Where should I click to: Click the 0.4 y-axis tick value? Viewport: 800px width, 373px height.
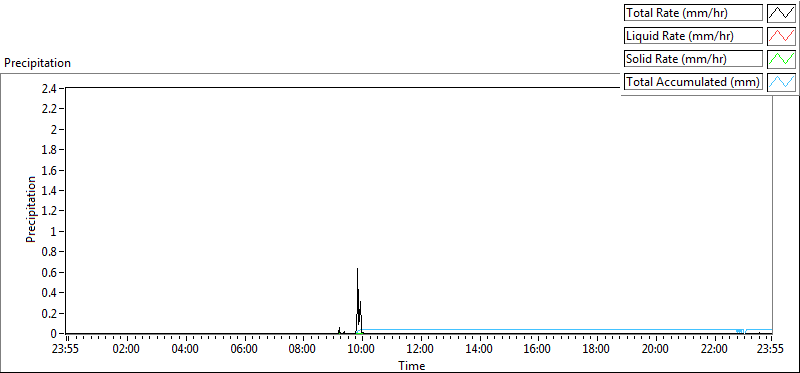pos(49,292)
